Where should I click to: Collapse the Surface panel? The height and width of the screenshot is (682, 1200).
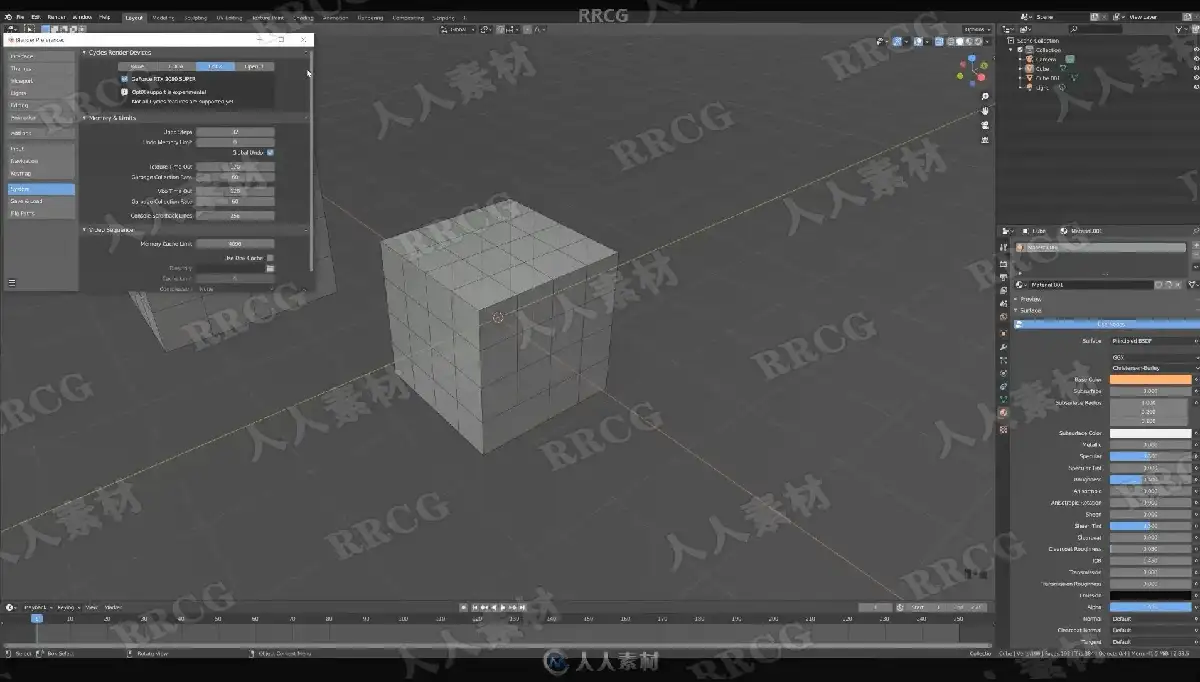tap(1016, 310)
